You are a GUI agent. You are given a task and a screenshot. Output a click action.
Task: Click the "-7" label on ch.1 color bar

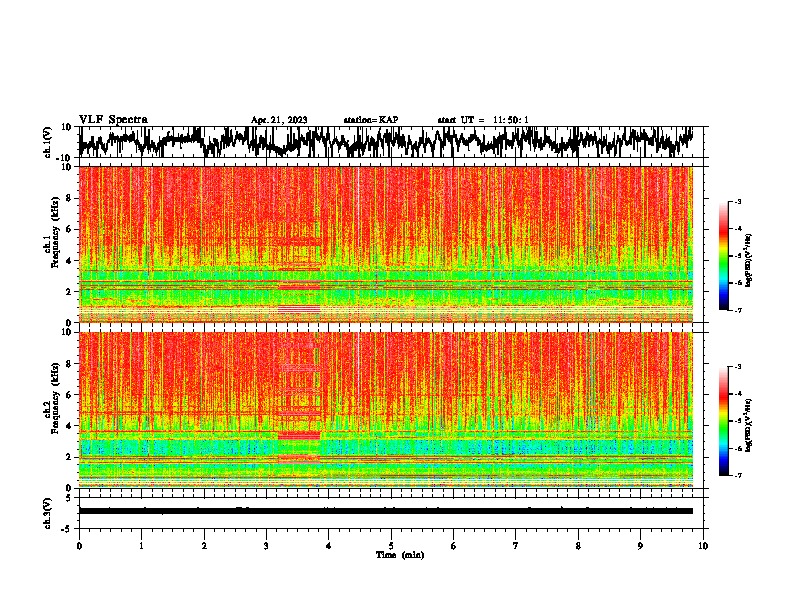click(738, 310)
